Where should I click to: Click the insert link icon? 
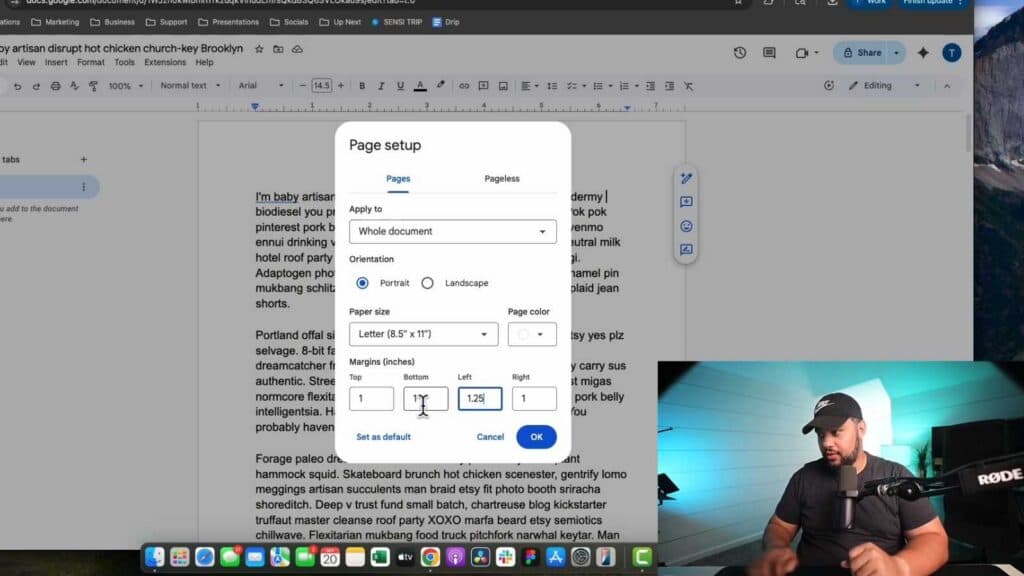(464, 86)
